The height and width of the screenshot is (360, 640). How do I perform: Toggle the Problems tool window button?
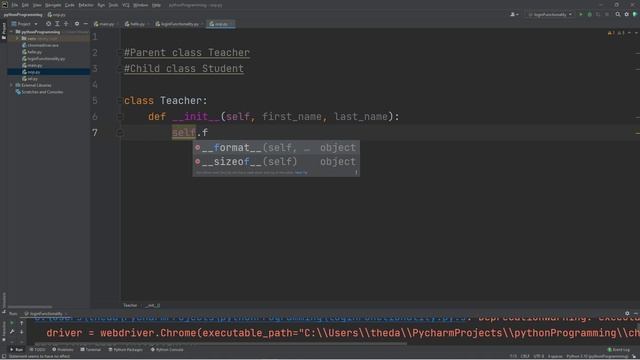[x=63, y=350]
